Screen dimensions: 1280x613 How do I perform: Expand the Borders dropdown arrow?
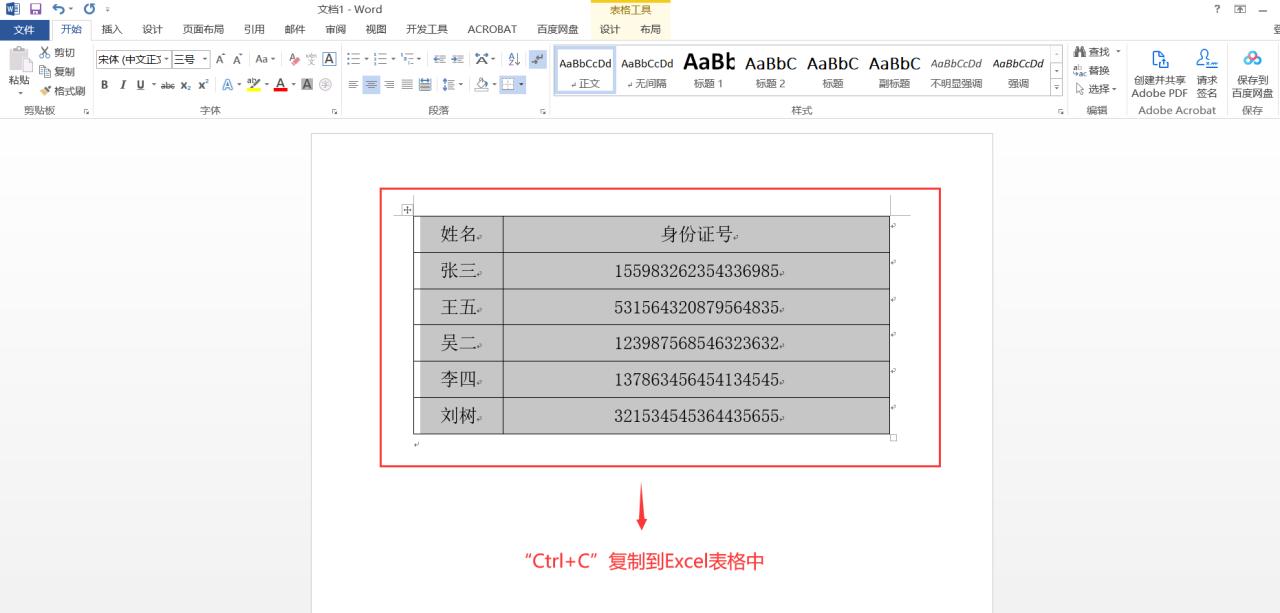521,85
